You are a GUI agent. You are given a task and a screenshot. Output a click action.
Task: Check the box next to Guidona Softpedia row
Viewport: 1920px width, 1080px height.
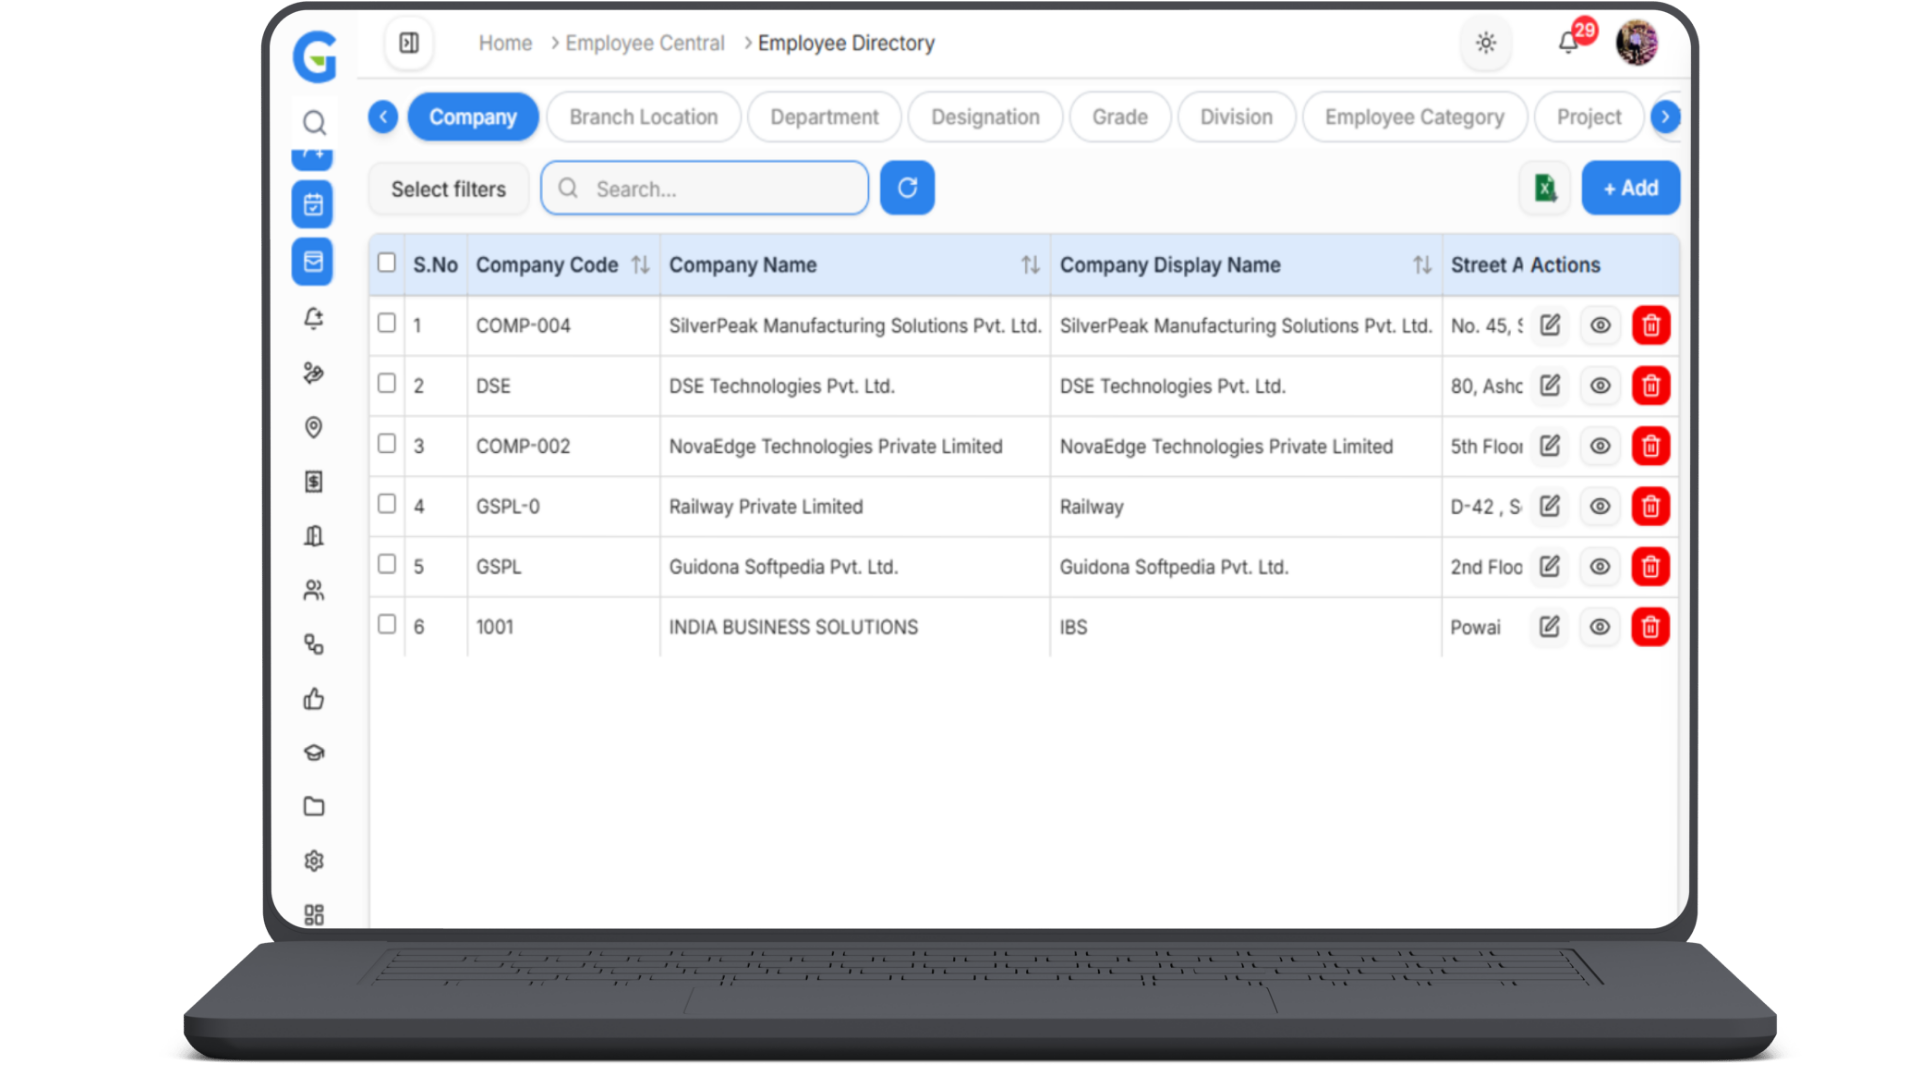pyautogui.click(x=386, y=564)
